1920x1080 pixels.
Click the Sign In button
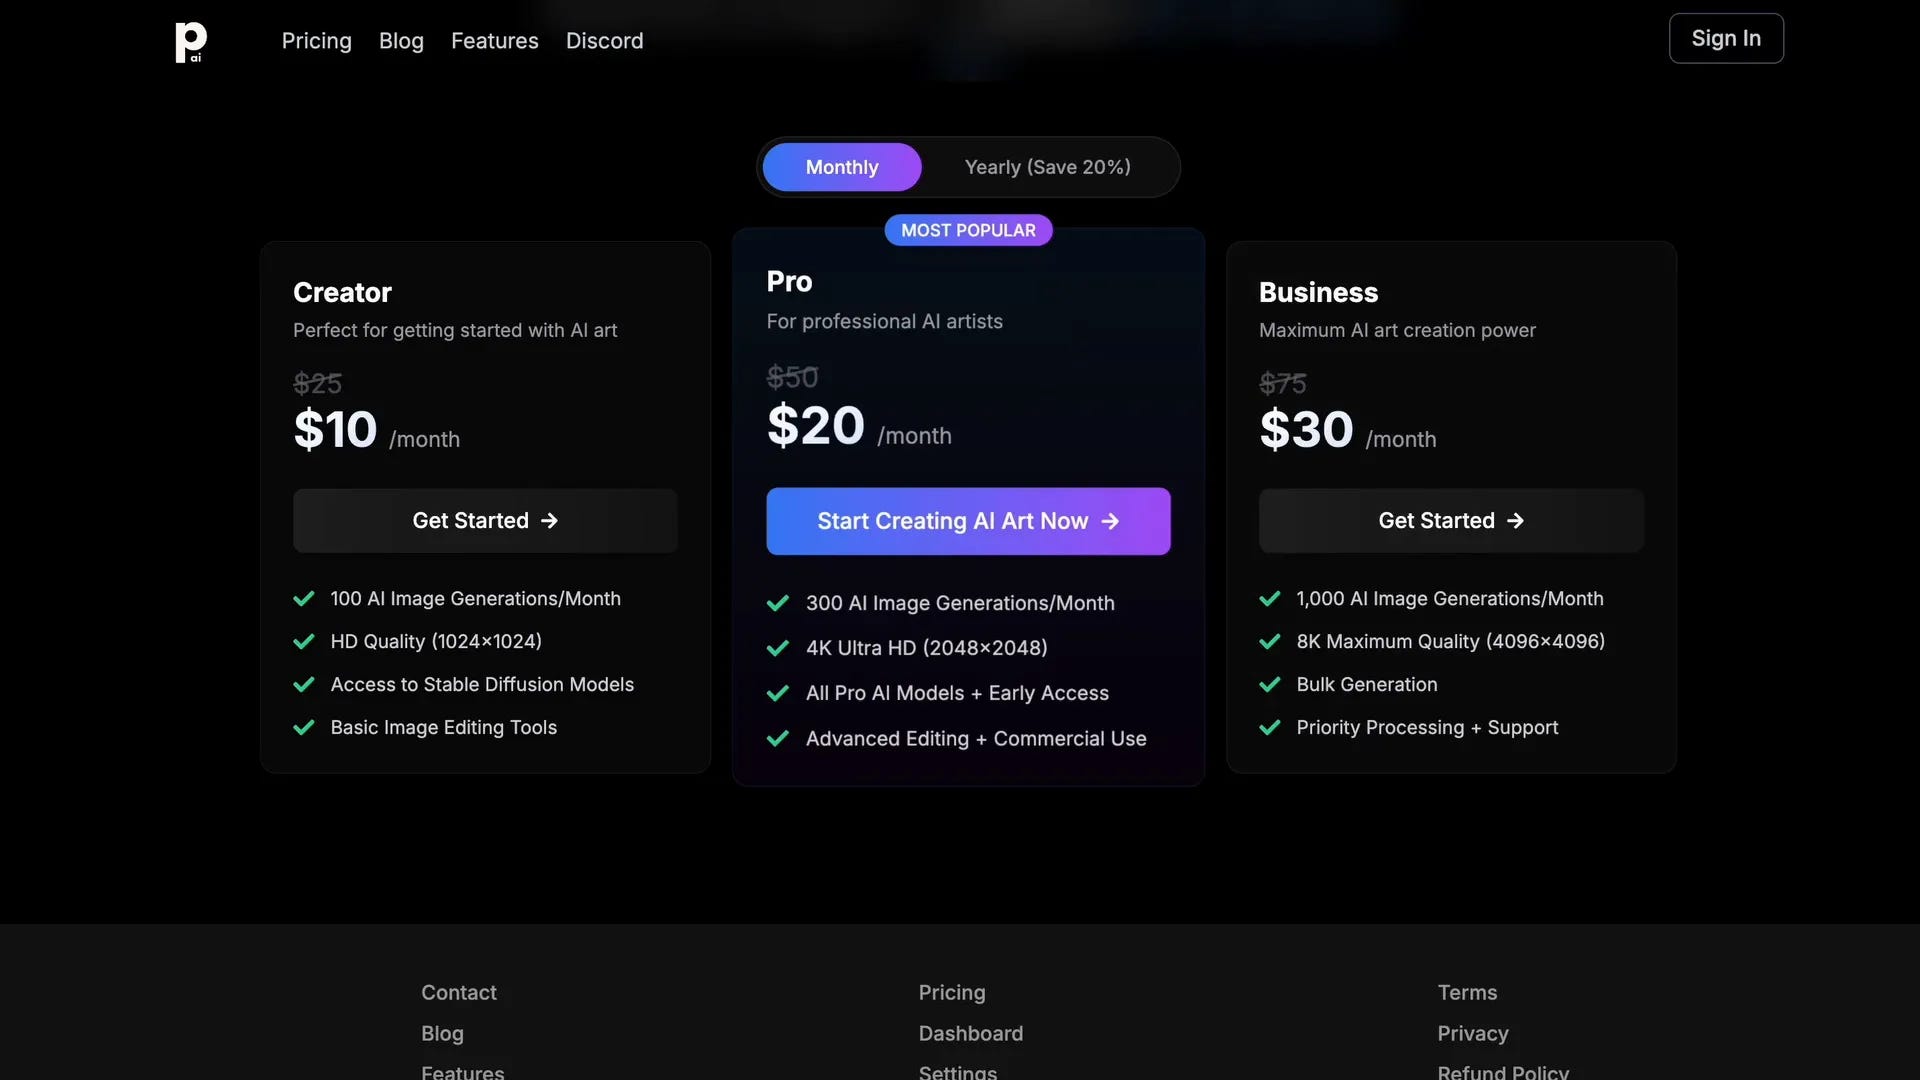click(x=1726, y=38)
